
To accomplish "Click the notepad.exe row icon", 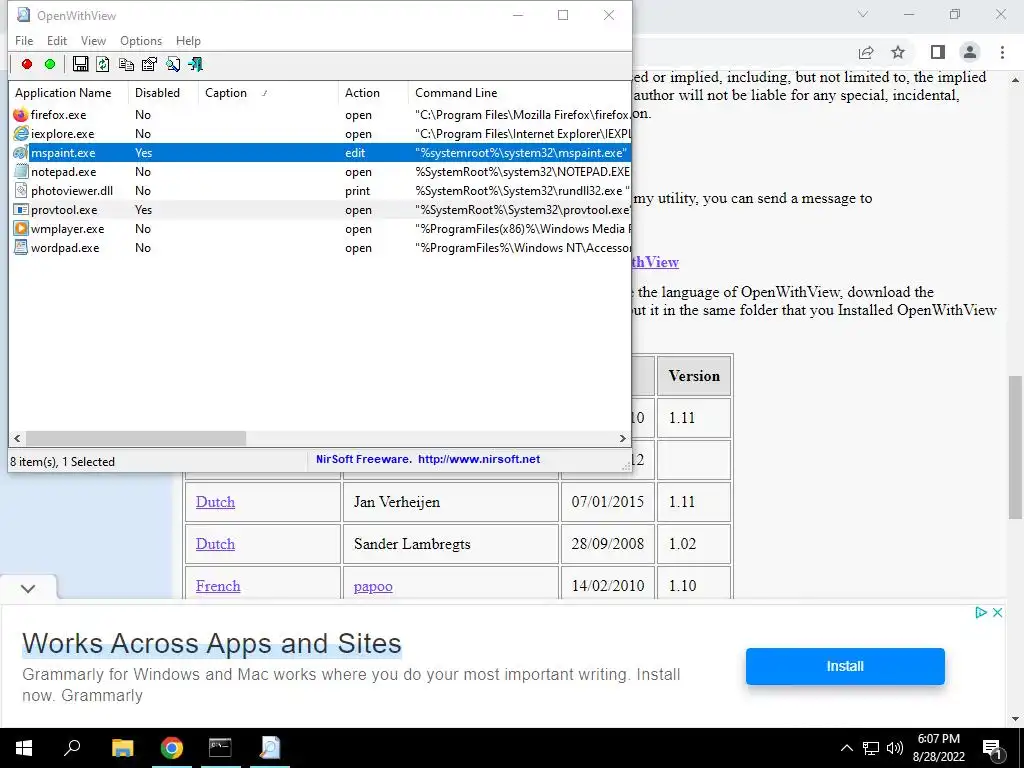I will coord(21,172).
